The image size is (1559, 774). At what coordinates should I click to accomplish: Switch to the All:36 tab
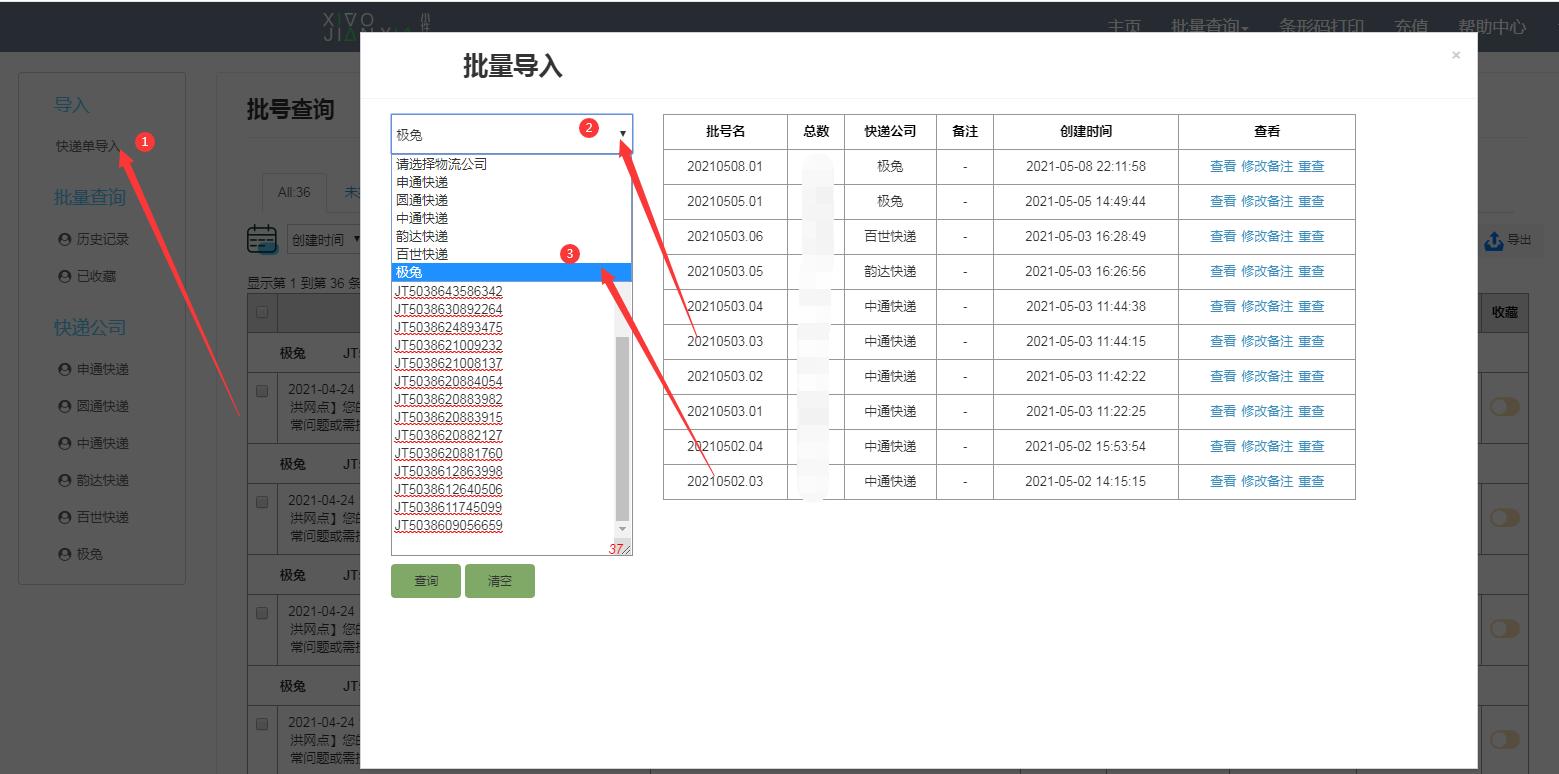(x=292, y=192)
